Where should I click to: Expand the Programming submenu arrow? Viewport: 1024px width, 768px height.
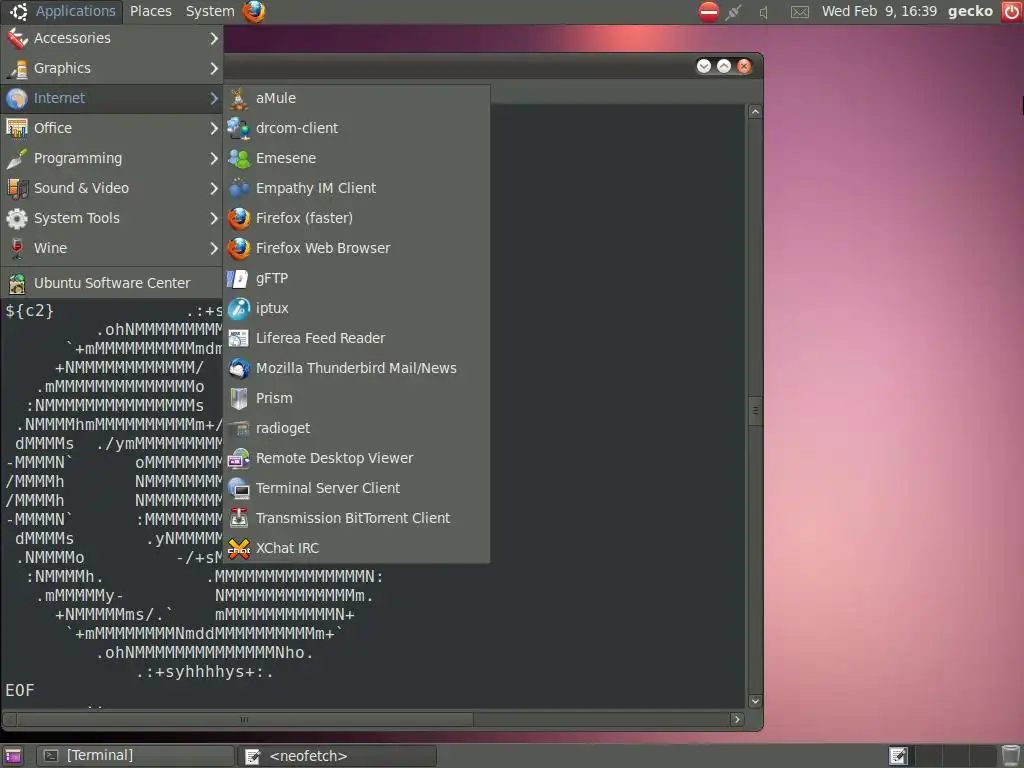[214, 159]
